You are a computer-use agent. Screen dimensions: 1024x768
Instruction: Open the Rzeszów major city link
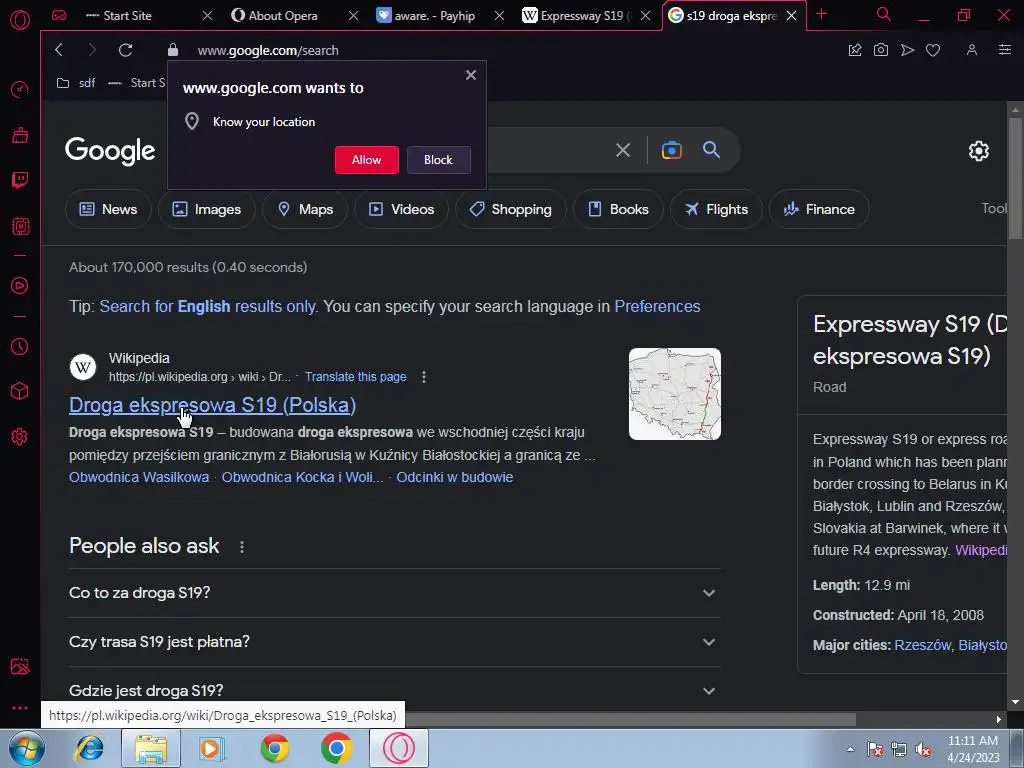tap(922, 645)
